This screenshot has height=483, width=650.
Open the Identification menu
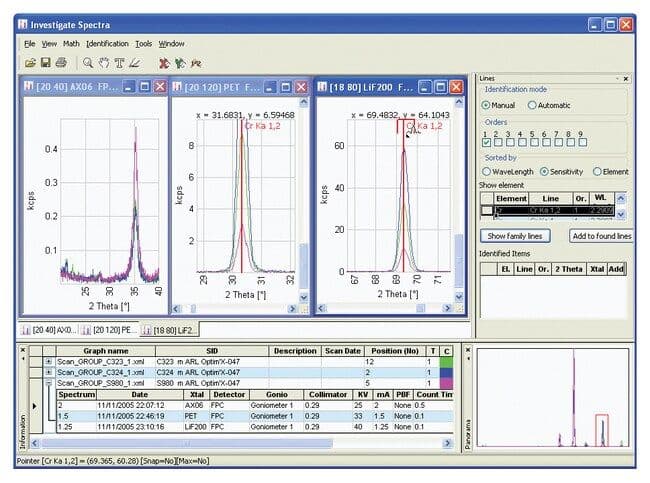click(x=107, y=44)
